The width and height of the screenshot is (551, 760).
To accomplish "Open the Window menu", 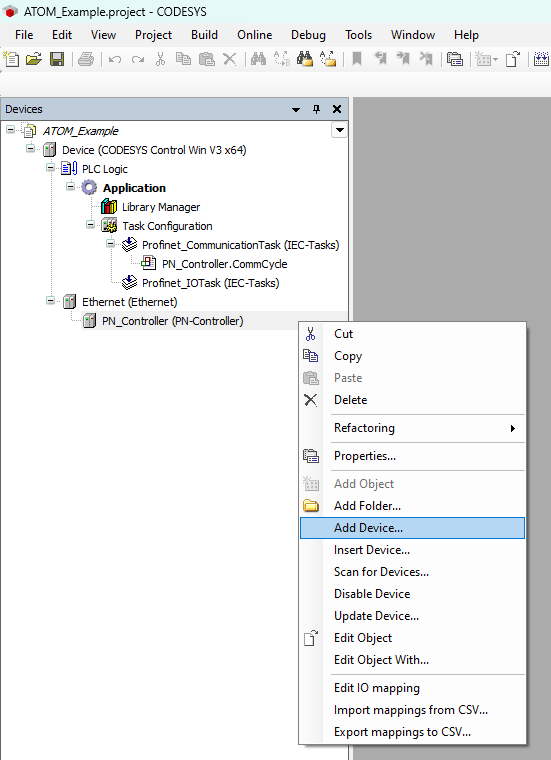I will (x=413, y=35).
